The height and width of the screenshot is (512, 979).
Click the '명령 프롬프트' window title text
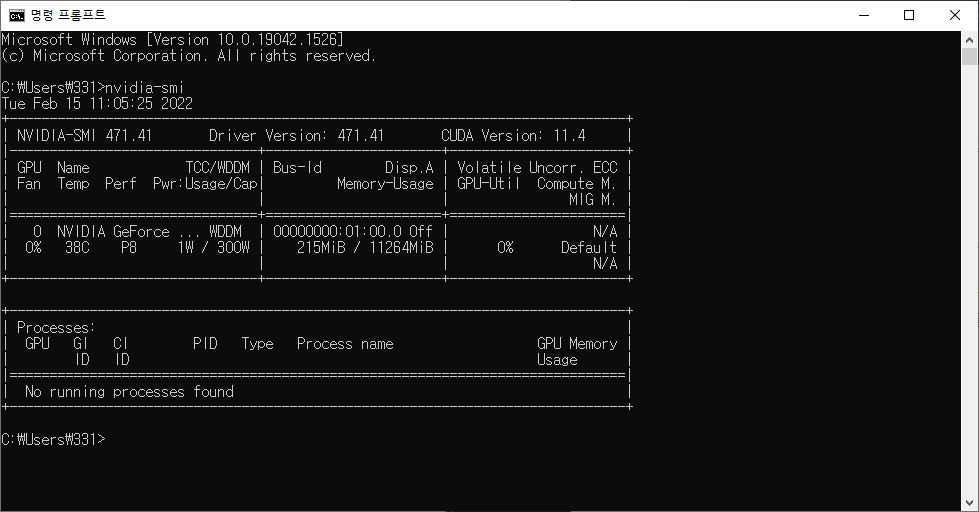click(68, 15)
